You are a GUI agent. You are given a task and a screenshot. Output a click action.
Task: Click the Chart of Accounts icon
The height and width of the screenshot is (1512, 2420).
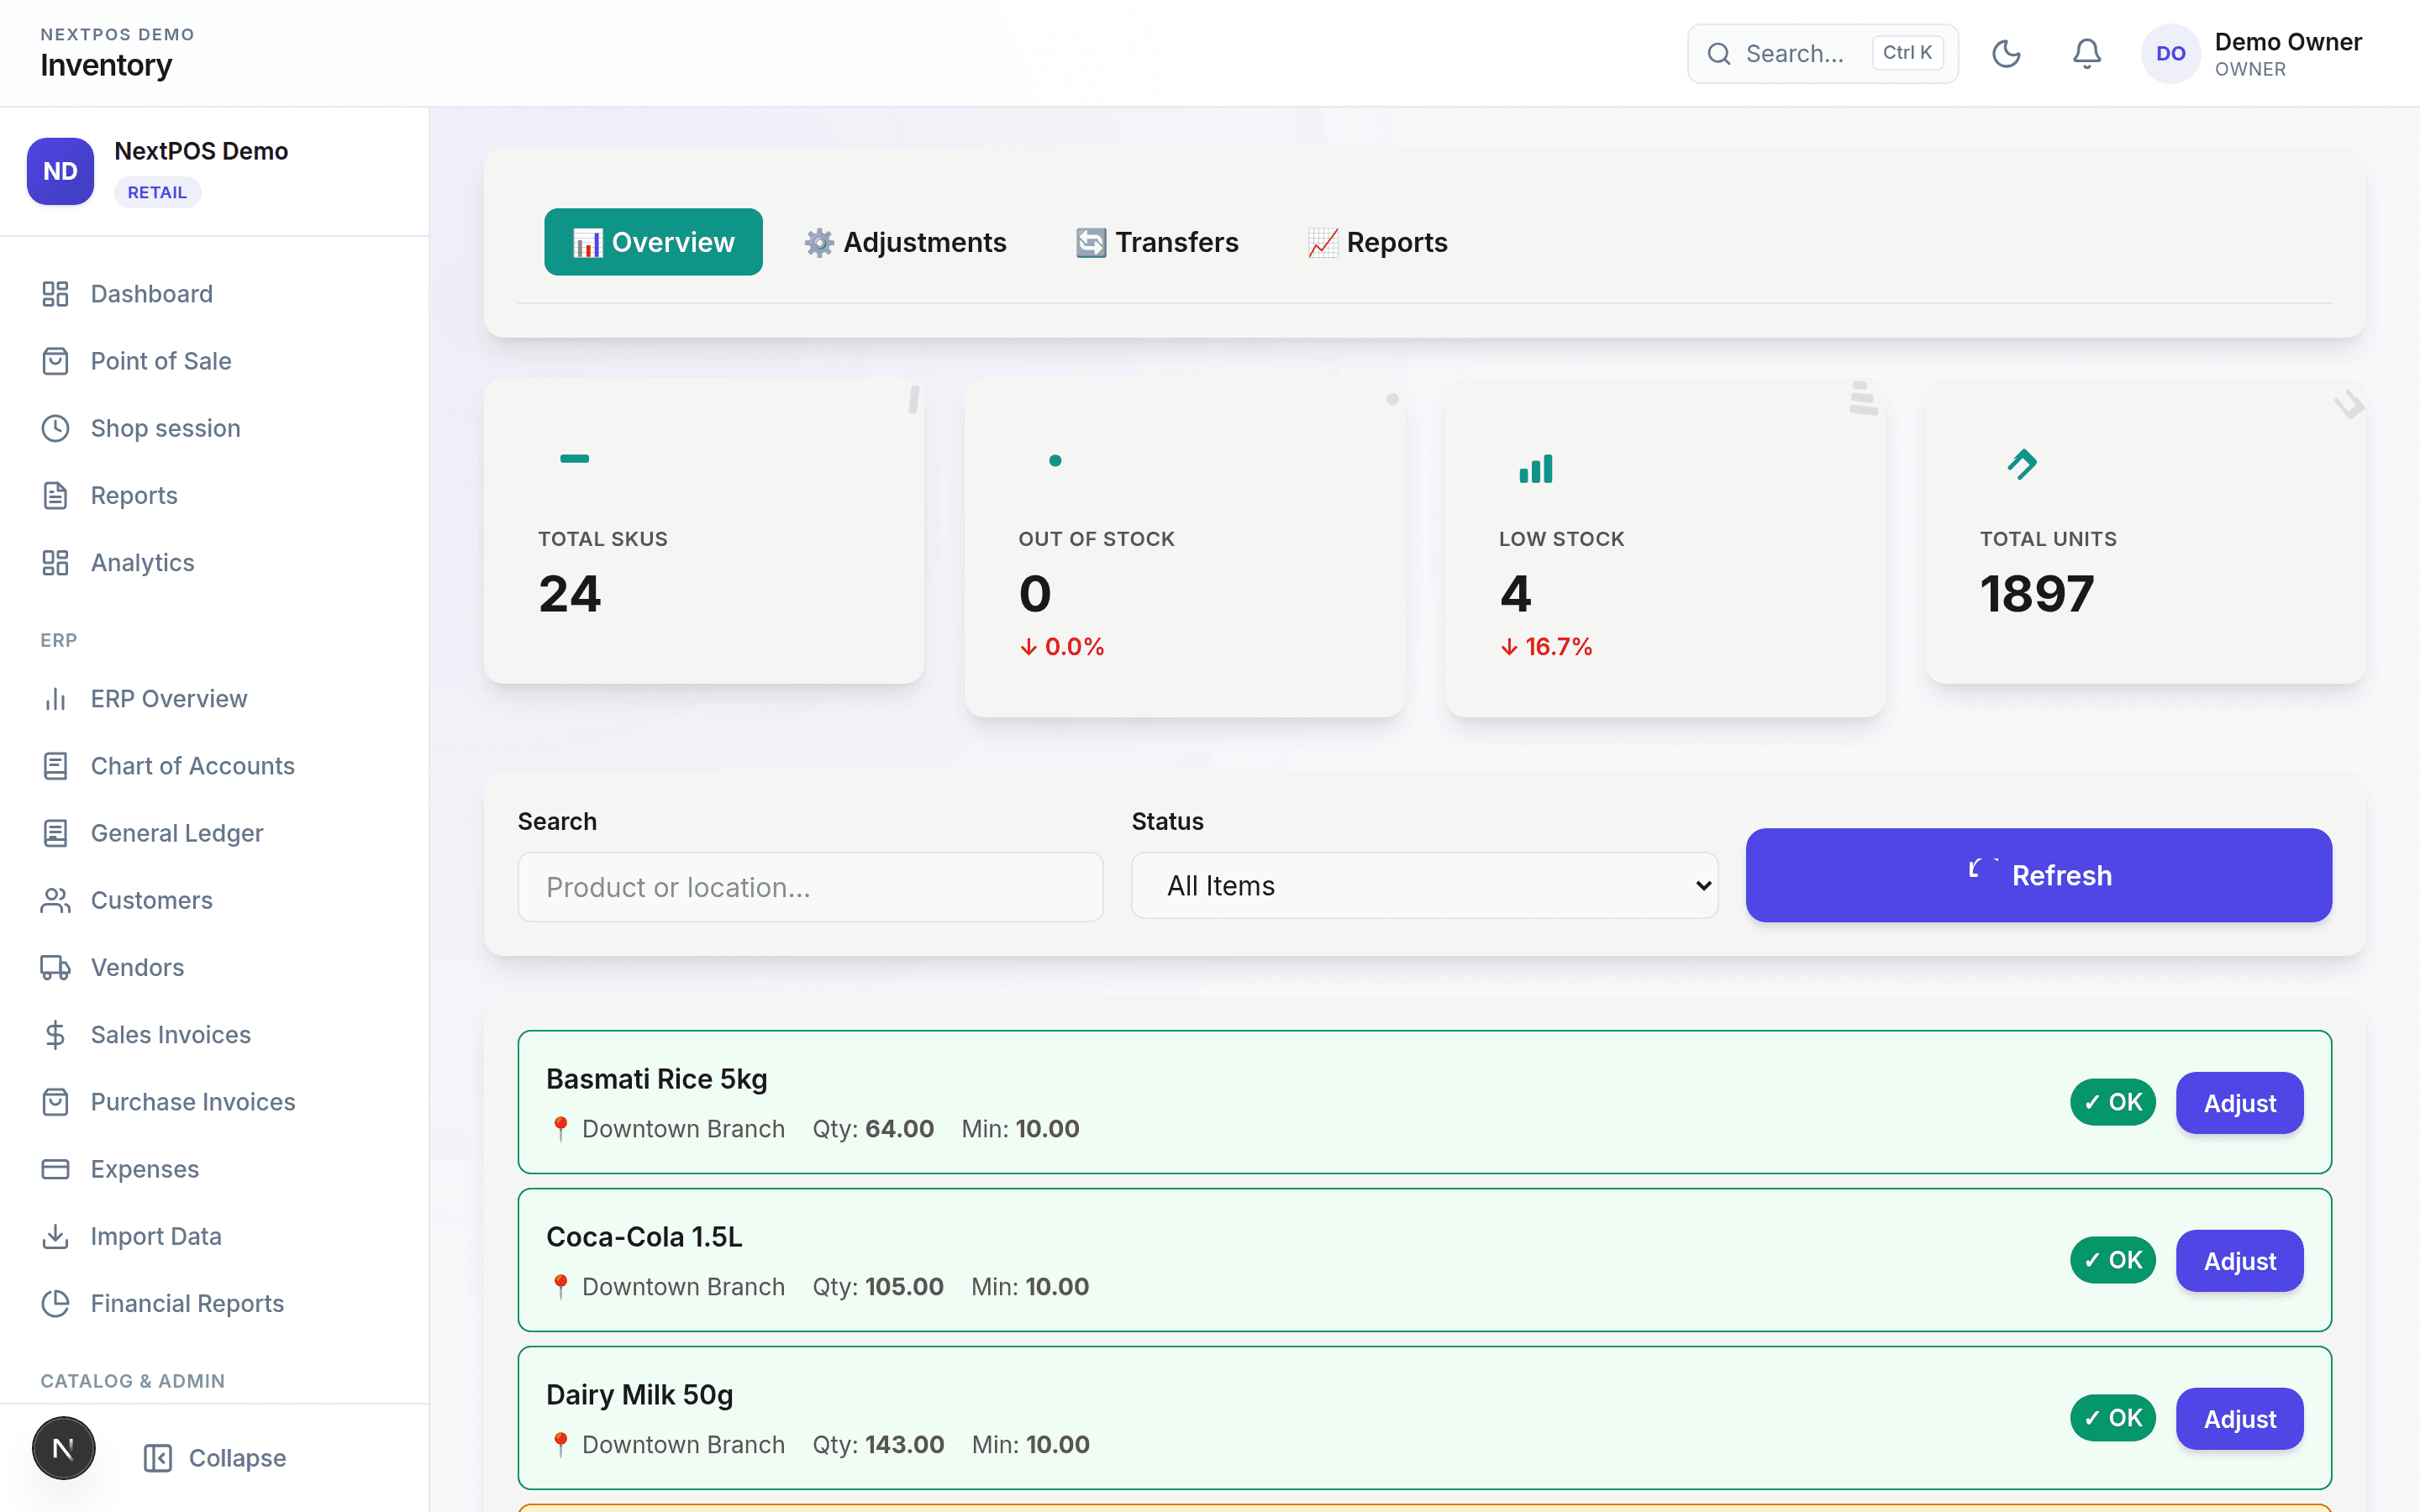point(55,766)
